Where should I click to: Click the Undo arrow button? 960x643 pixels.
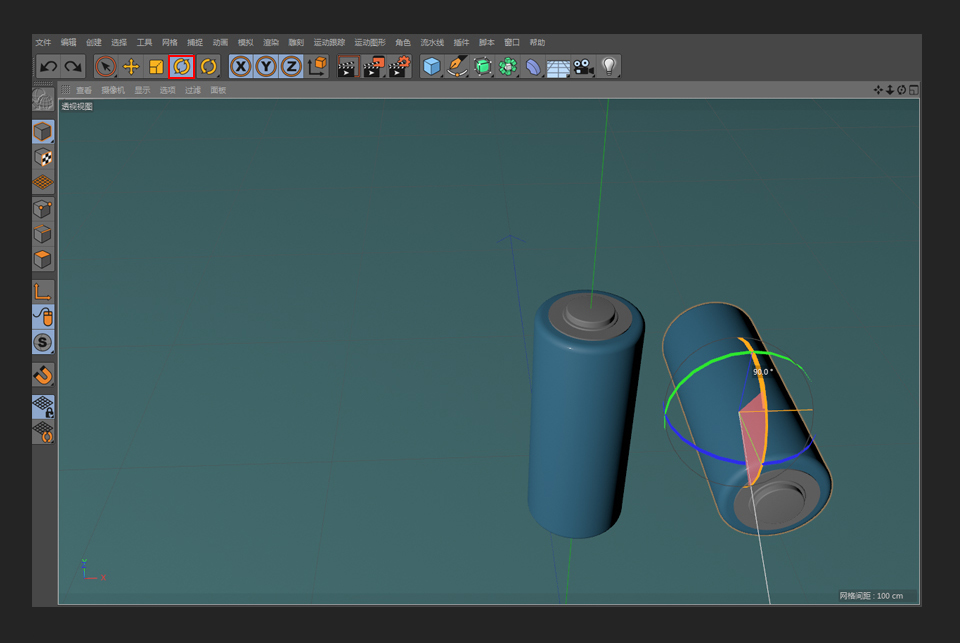47,66
